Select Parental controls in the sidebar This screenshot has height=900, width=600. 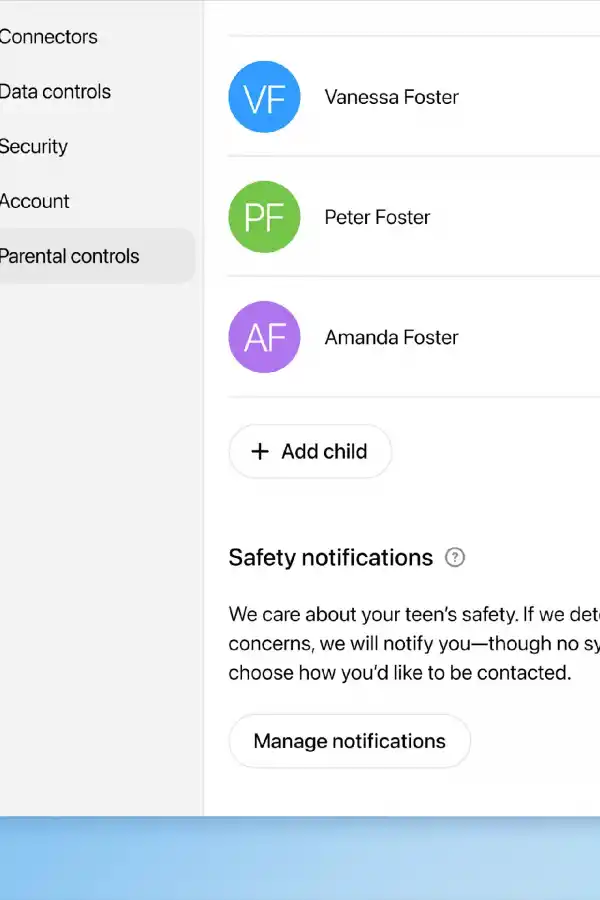70,256
